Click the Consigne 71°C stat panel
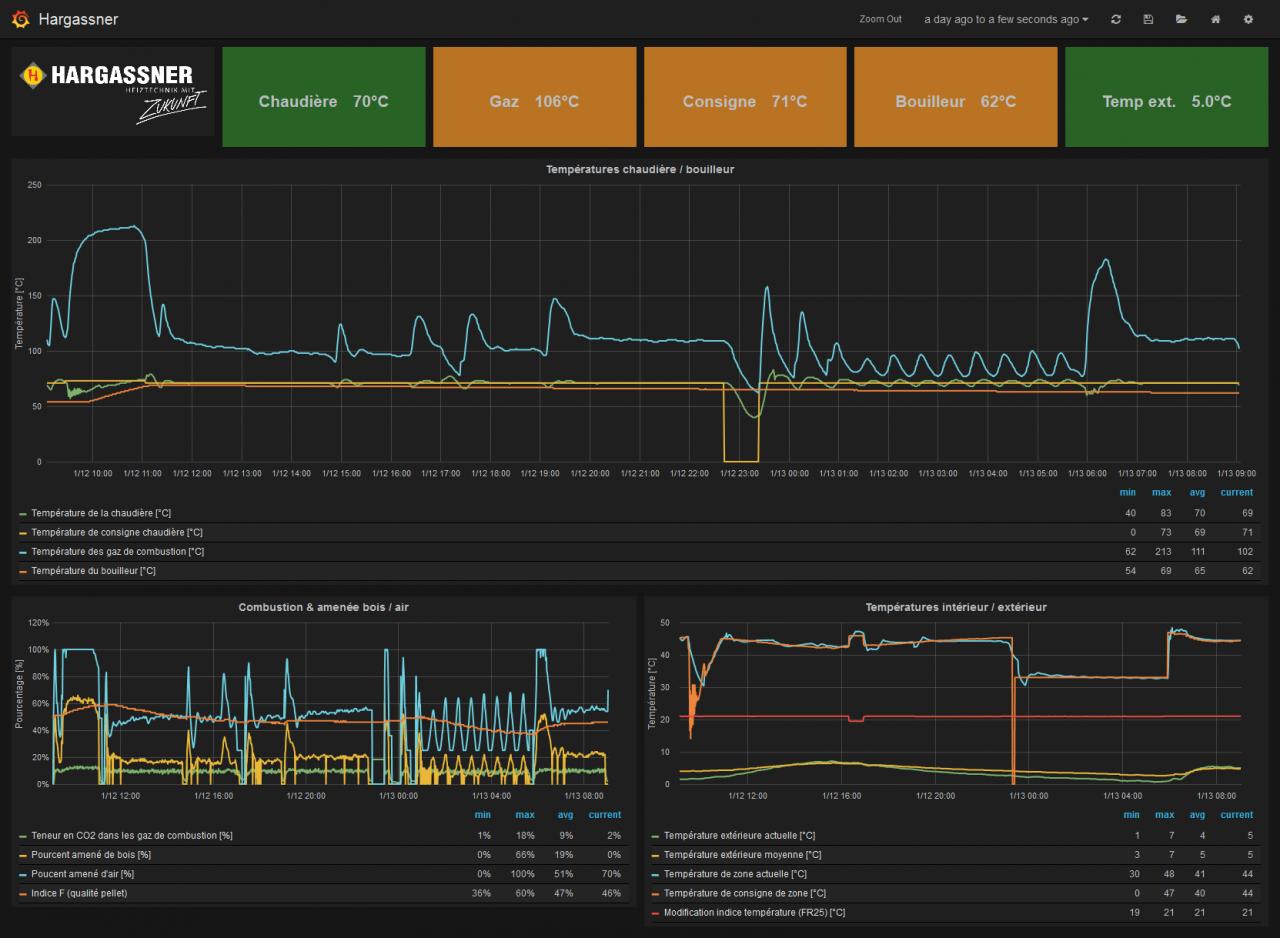The width and height of the screenshot is (1280, 938). click(x=745, y=97)
